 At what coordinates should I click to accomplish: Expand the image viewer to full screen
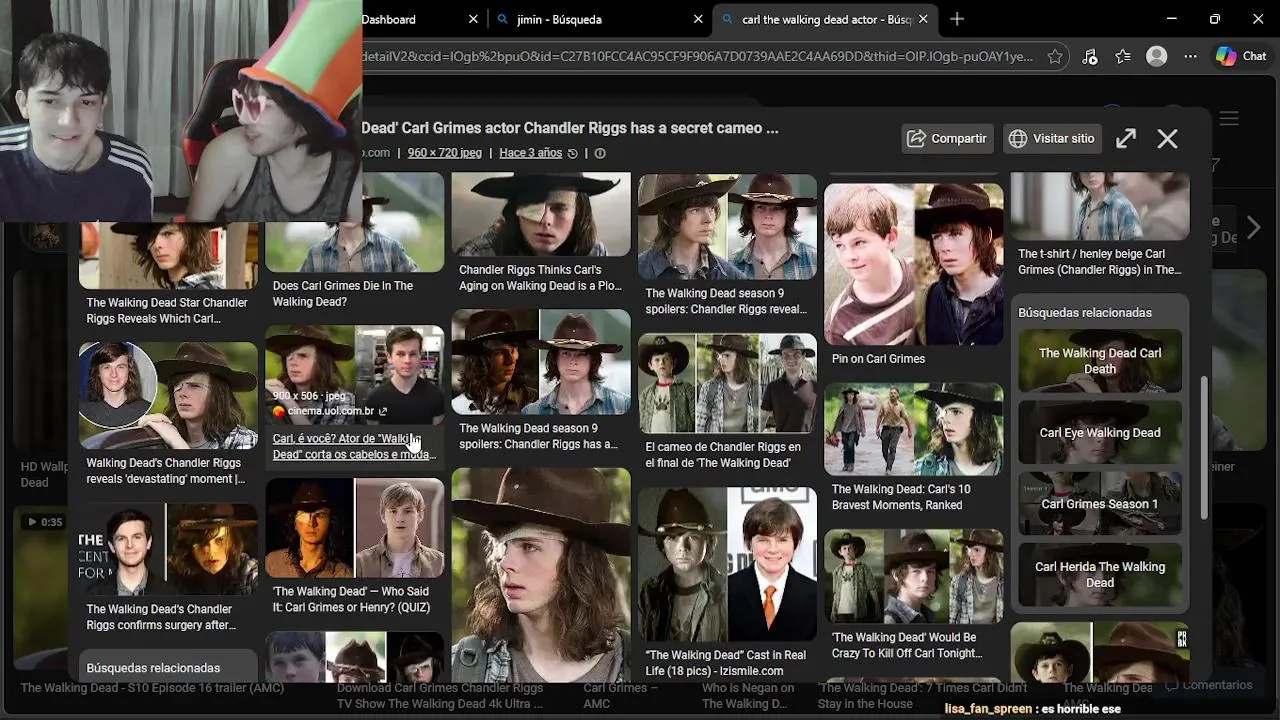coord(1126,139)
